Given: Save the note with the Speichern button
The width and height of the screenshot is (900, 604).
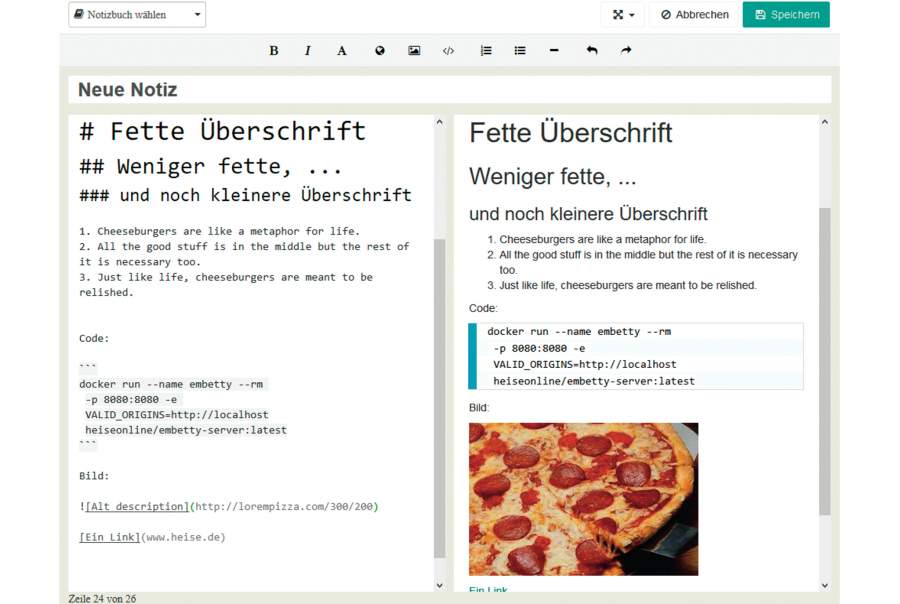Looking at the screenshot, I should click(x=786, y=14).
